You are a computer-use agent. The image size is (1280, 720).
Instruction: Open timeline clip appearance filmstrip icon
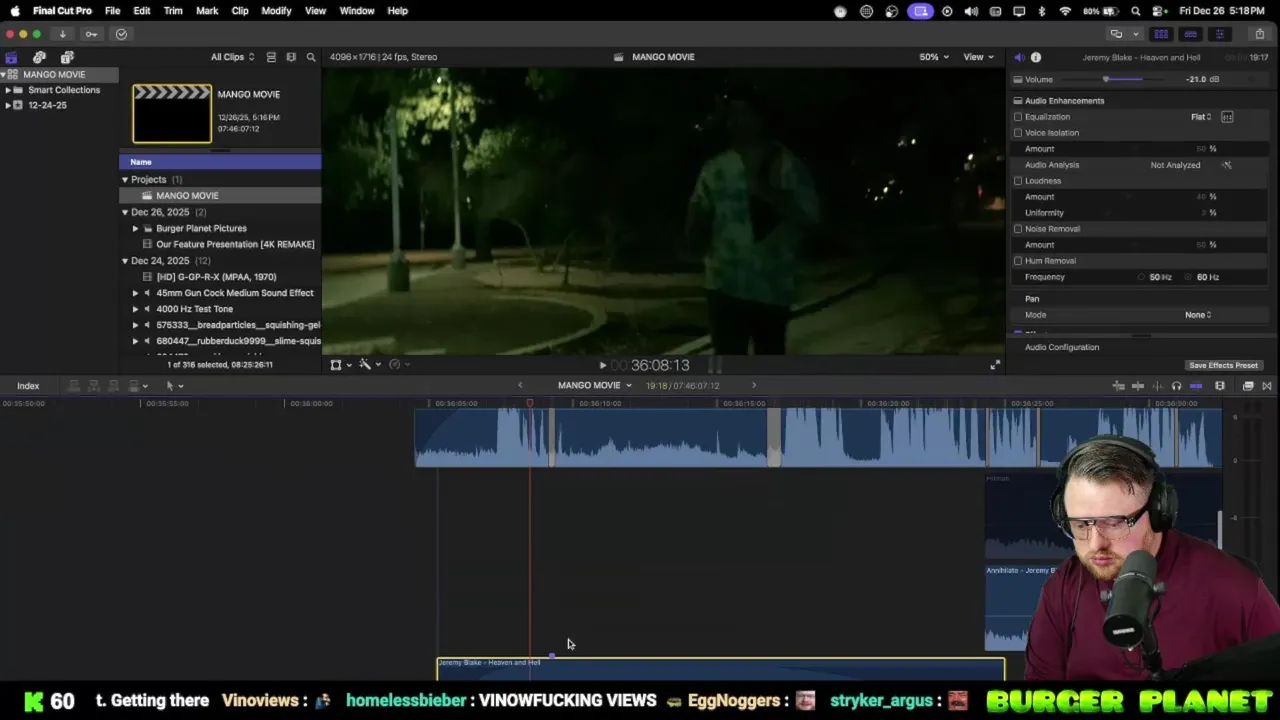[1220, 386]
